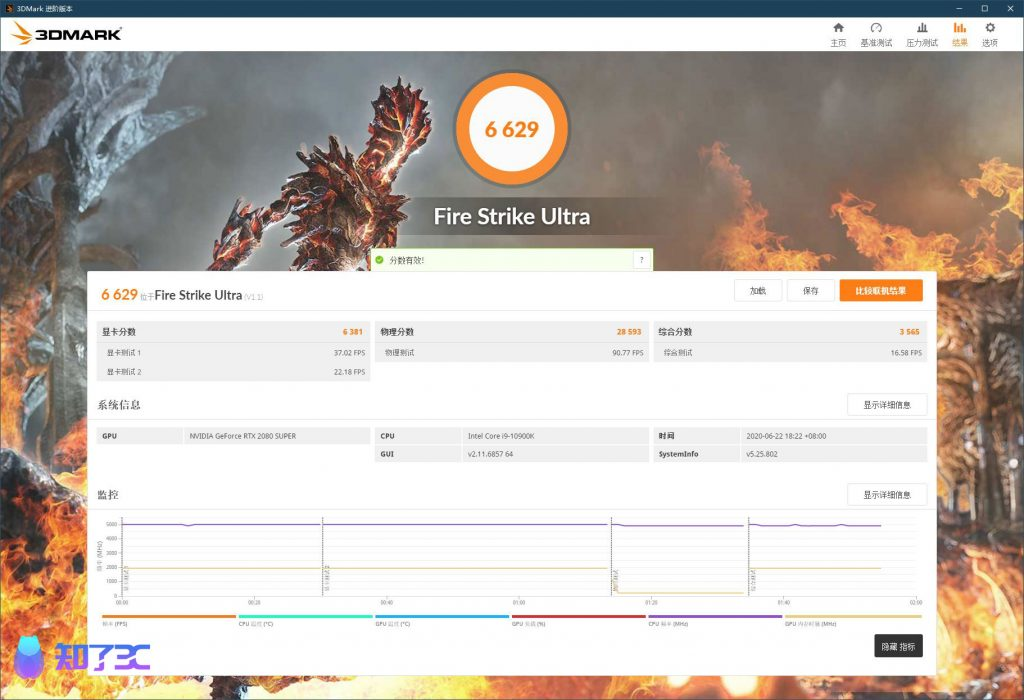Select the physics score value 28 593
1024x700 pixels.
point(629,332)
